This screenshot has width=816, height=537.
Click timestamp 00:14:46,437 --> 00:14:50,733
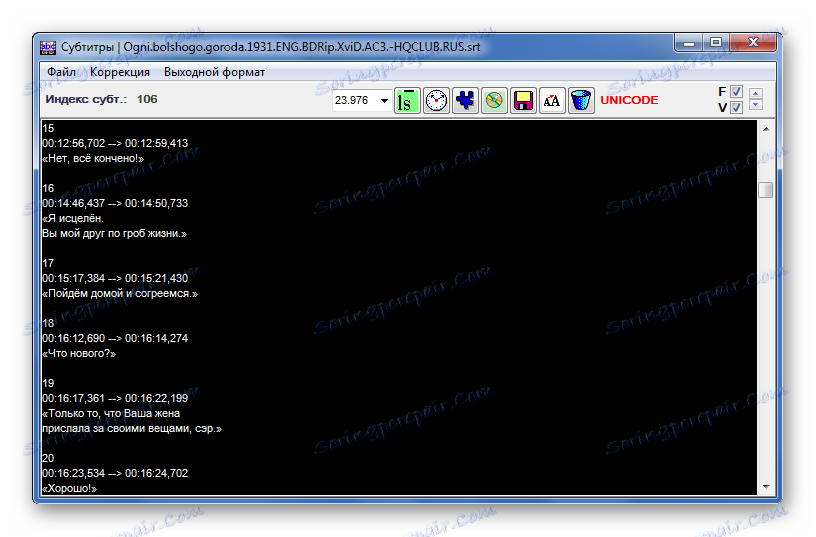pyautogui.click(x=115, y=203)
